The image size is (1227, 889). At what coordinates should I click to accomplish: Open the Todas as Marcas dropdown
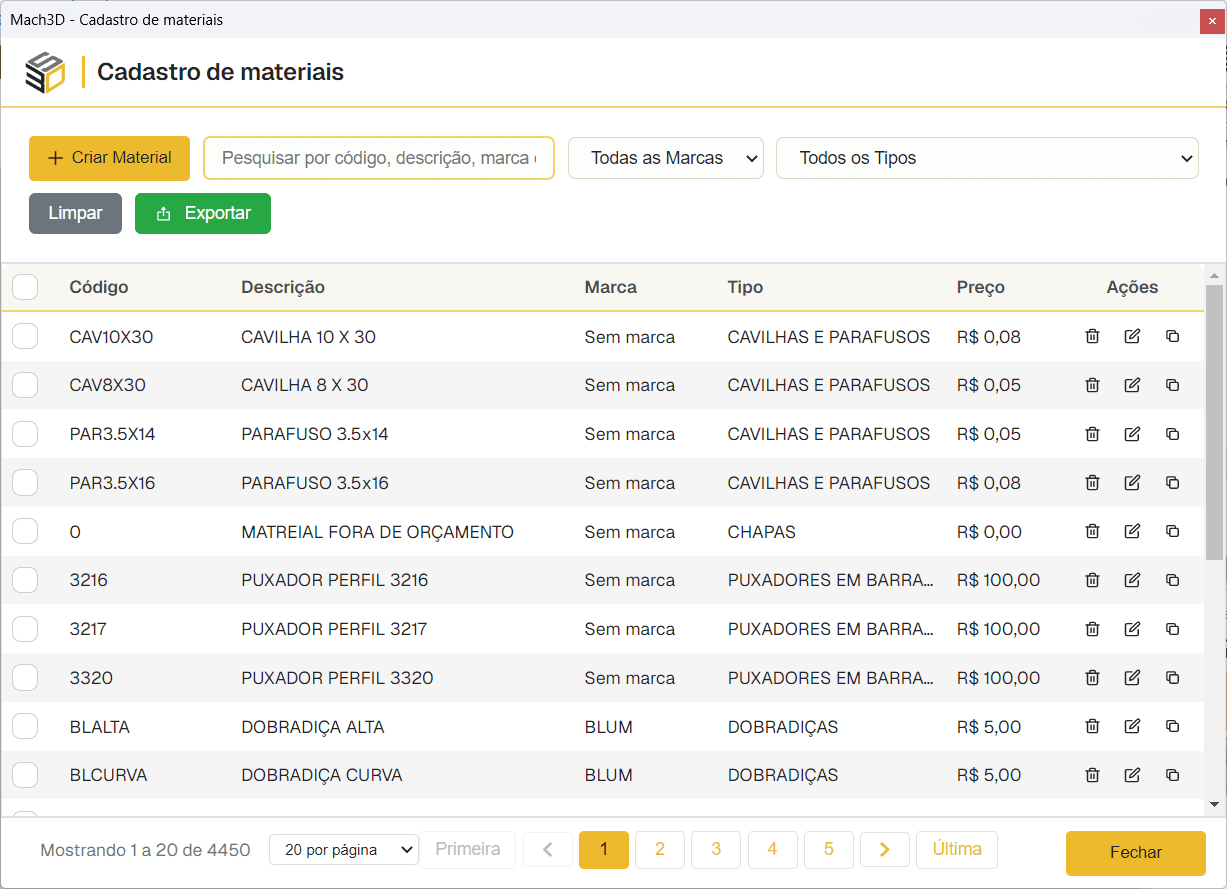[x=666, y=158]
